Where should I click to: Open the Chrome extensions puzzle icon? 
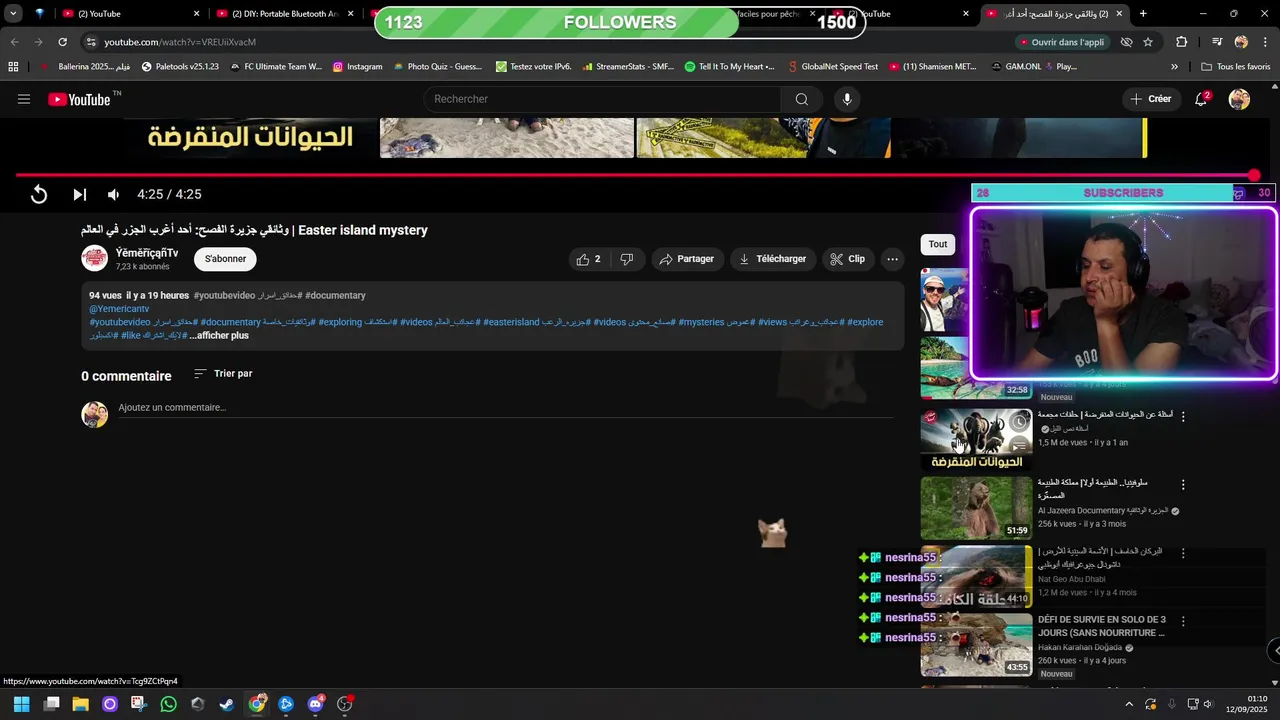pyautogui.click(x=1181, y=42)
